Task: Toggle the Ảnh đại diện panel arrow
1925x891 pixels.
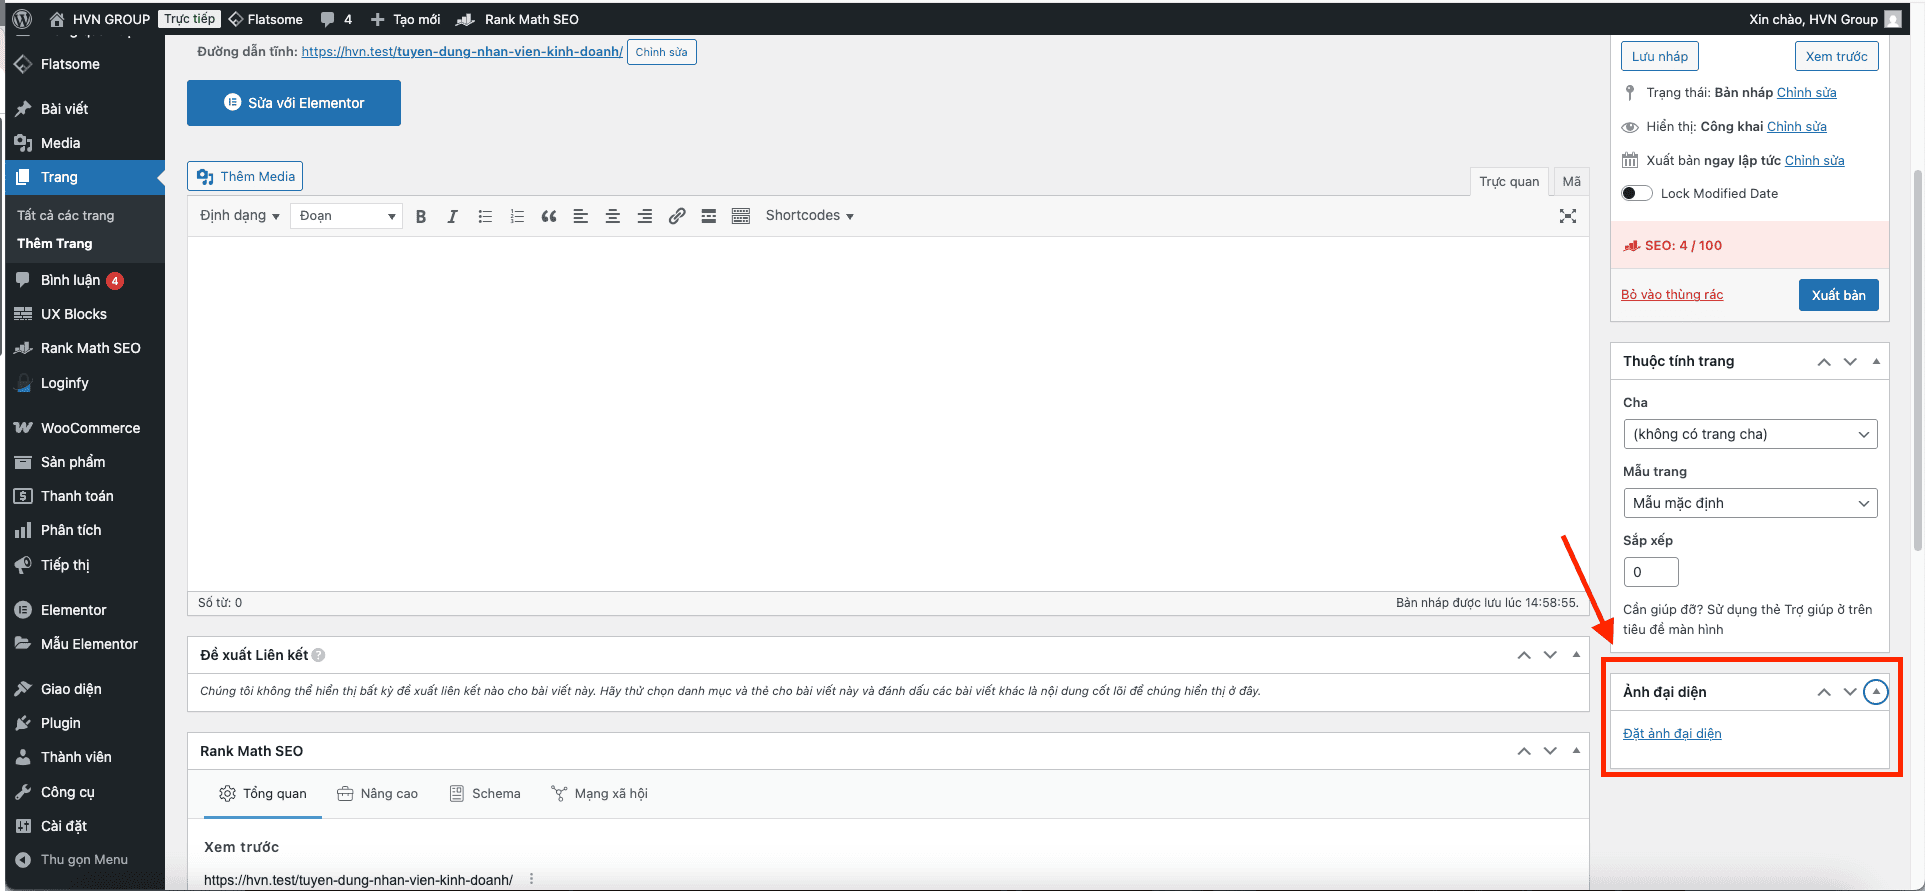Action: click(1876, 692)
